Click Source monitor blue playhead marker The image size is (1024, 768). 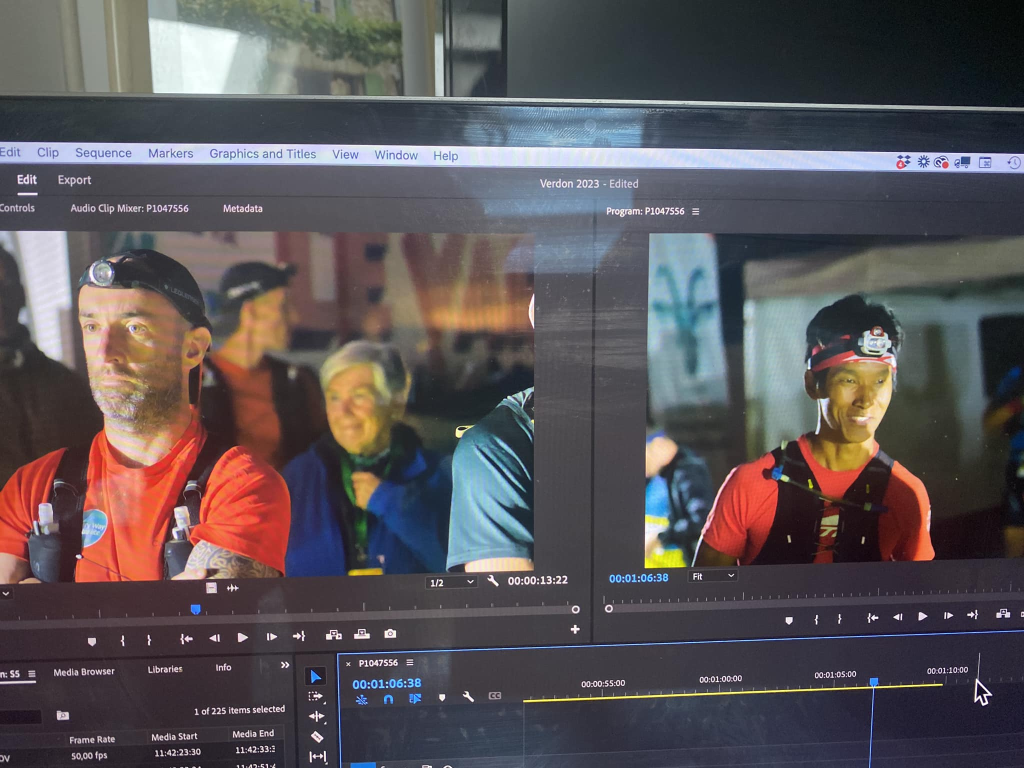[195, 609]
